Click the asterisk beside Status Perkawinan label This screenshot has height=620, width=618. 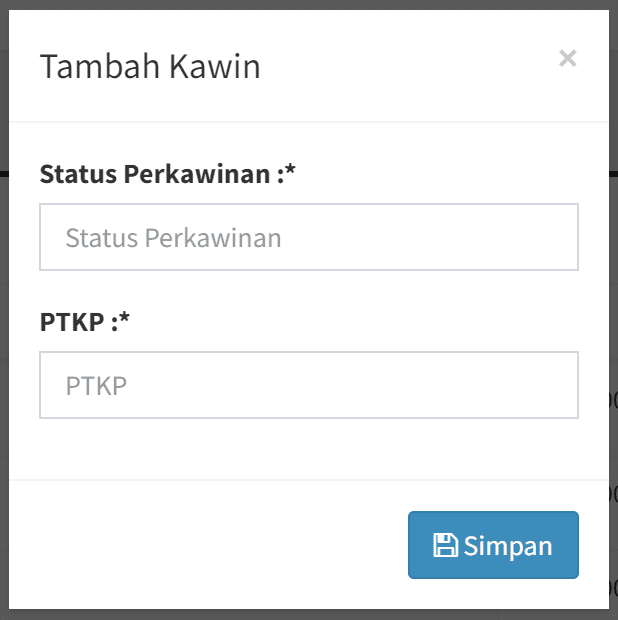click(x=291, y=173)
